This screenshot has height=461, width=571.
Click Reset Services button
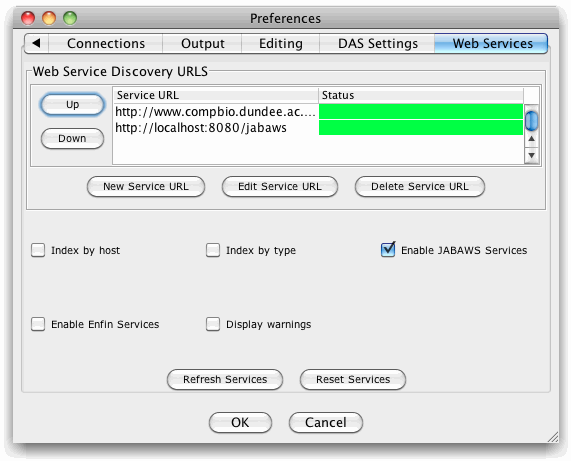[353, 379]
